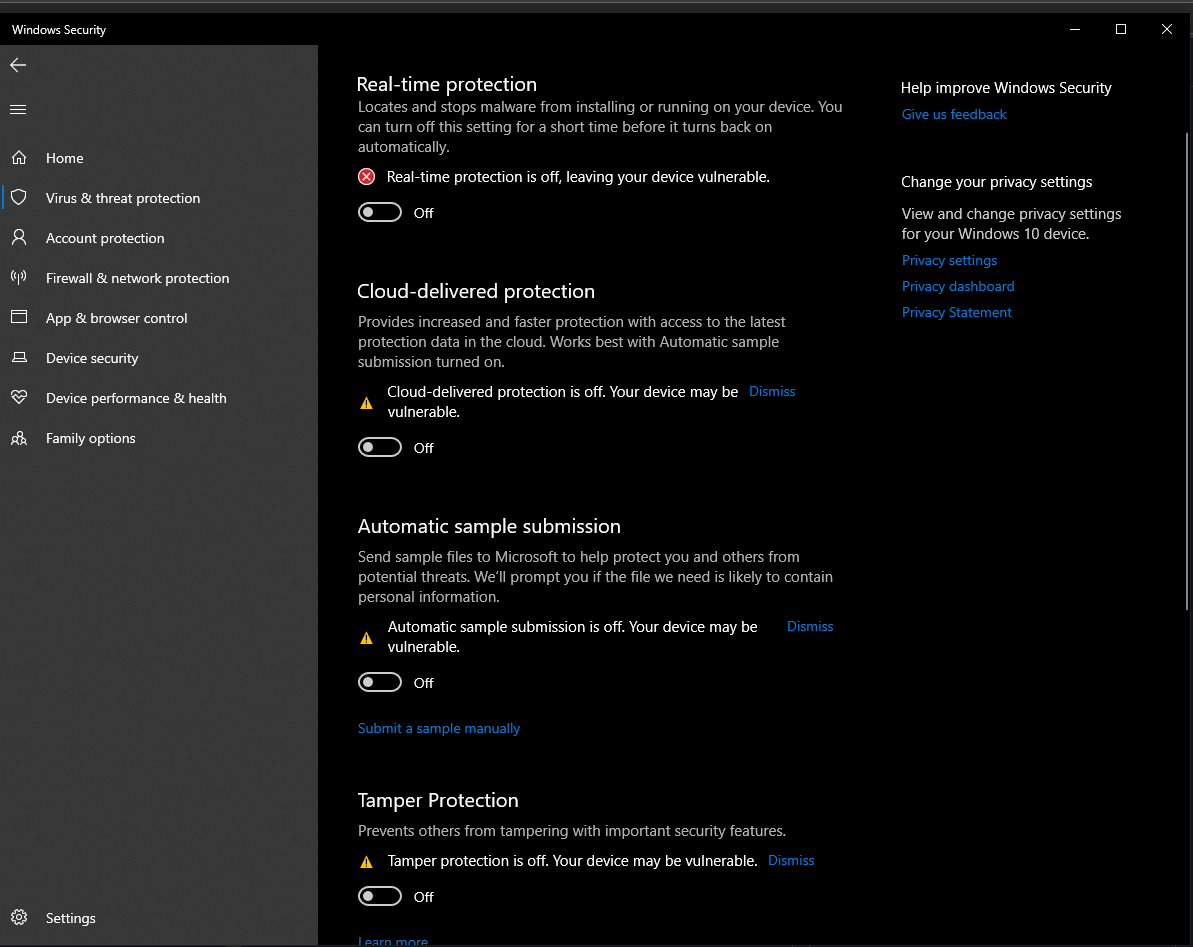
Task: Toggle Automatic sample submission on
Action: tap(380, 682)
